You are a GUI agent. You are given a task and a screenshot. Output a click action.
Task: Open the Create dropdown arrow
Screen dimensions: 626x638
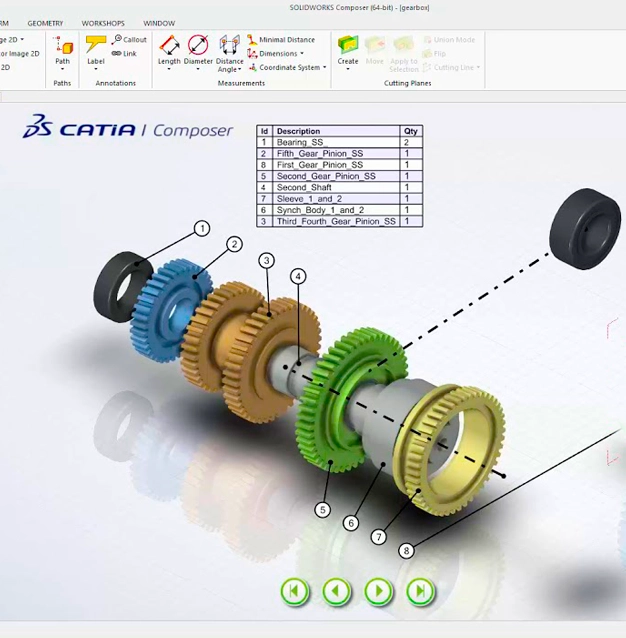coord(348,69)
